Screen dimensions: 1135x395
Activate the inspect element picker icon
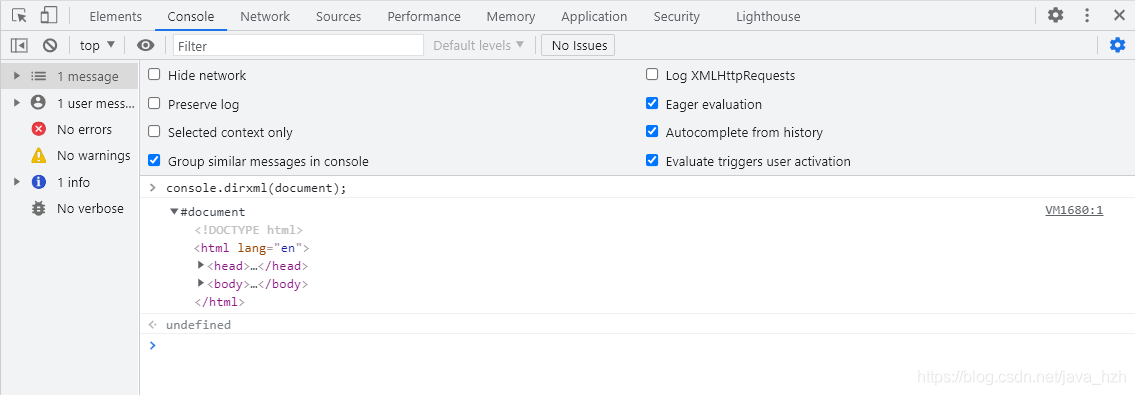[20, 15]
